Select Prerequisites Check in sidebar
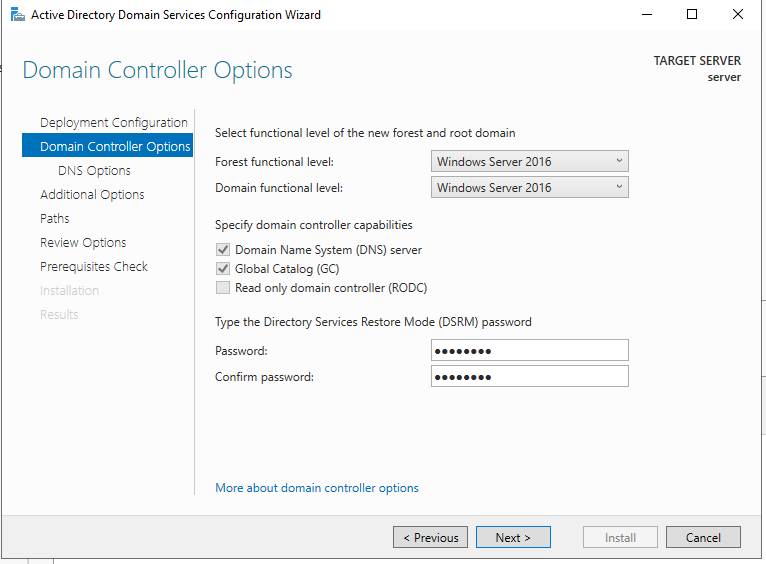 [x=94, y=266]
